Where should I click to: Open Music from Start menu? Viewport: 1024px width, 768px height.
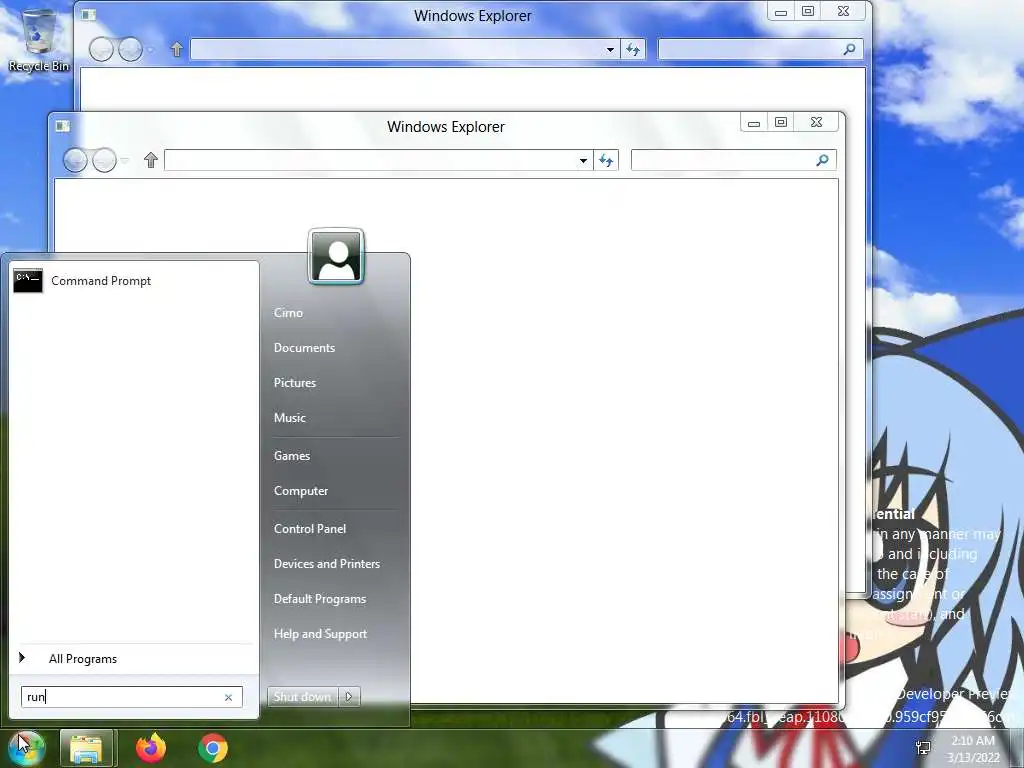[289, 418]
